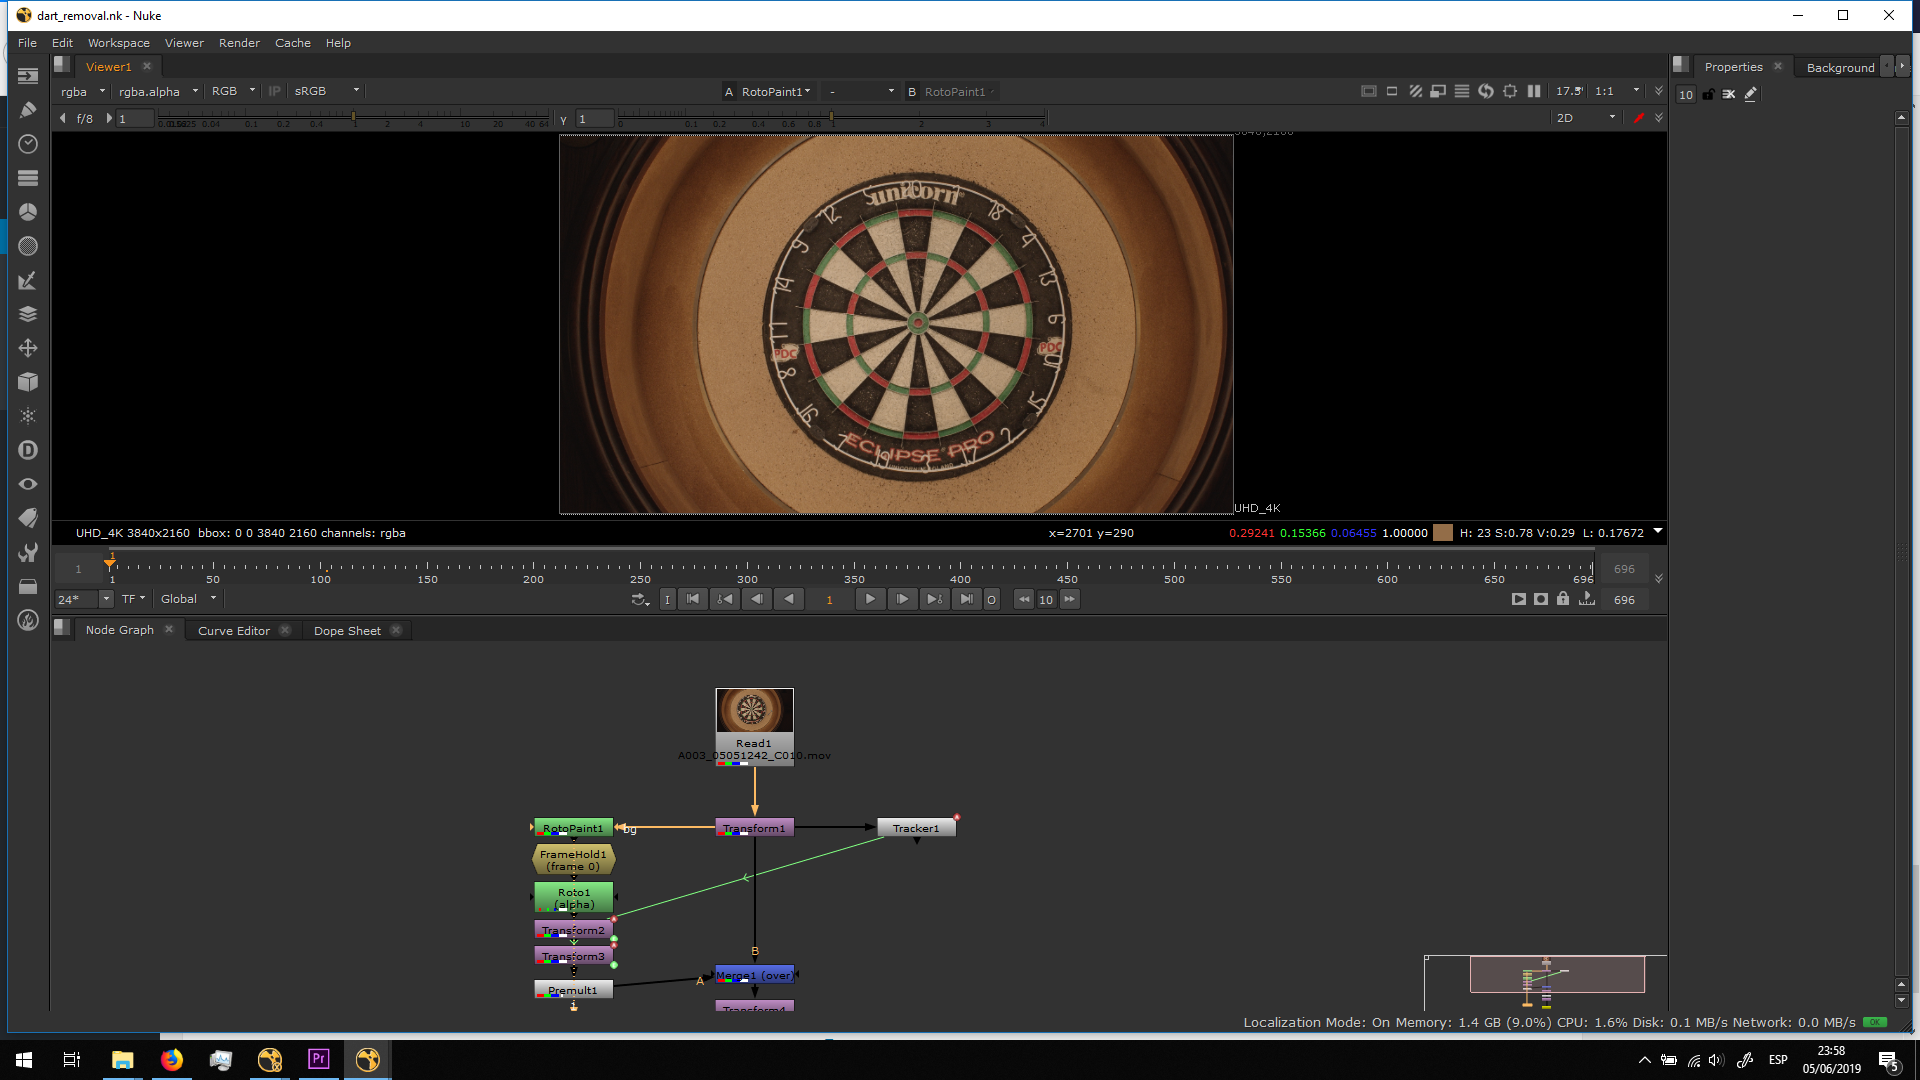Screen dimensions: 1920x1080
Task: Open the 2D view mode dropdown
Action: pos(1585,118)
